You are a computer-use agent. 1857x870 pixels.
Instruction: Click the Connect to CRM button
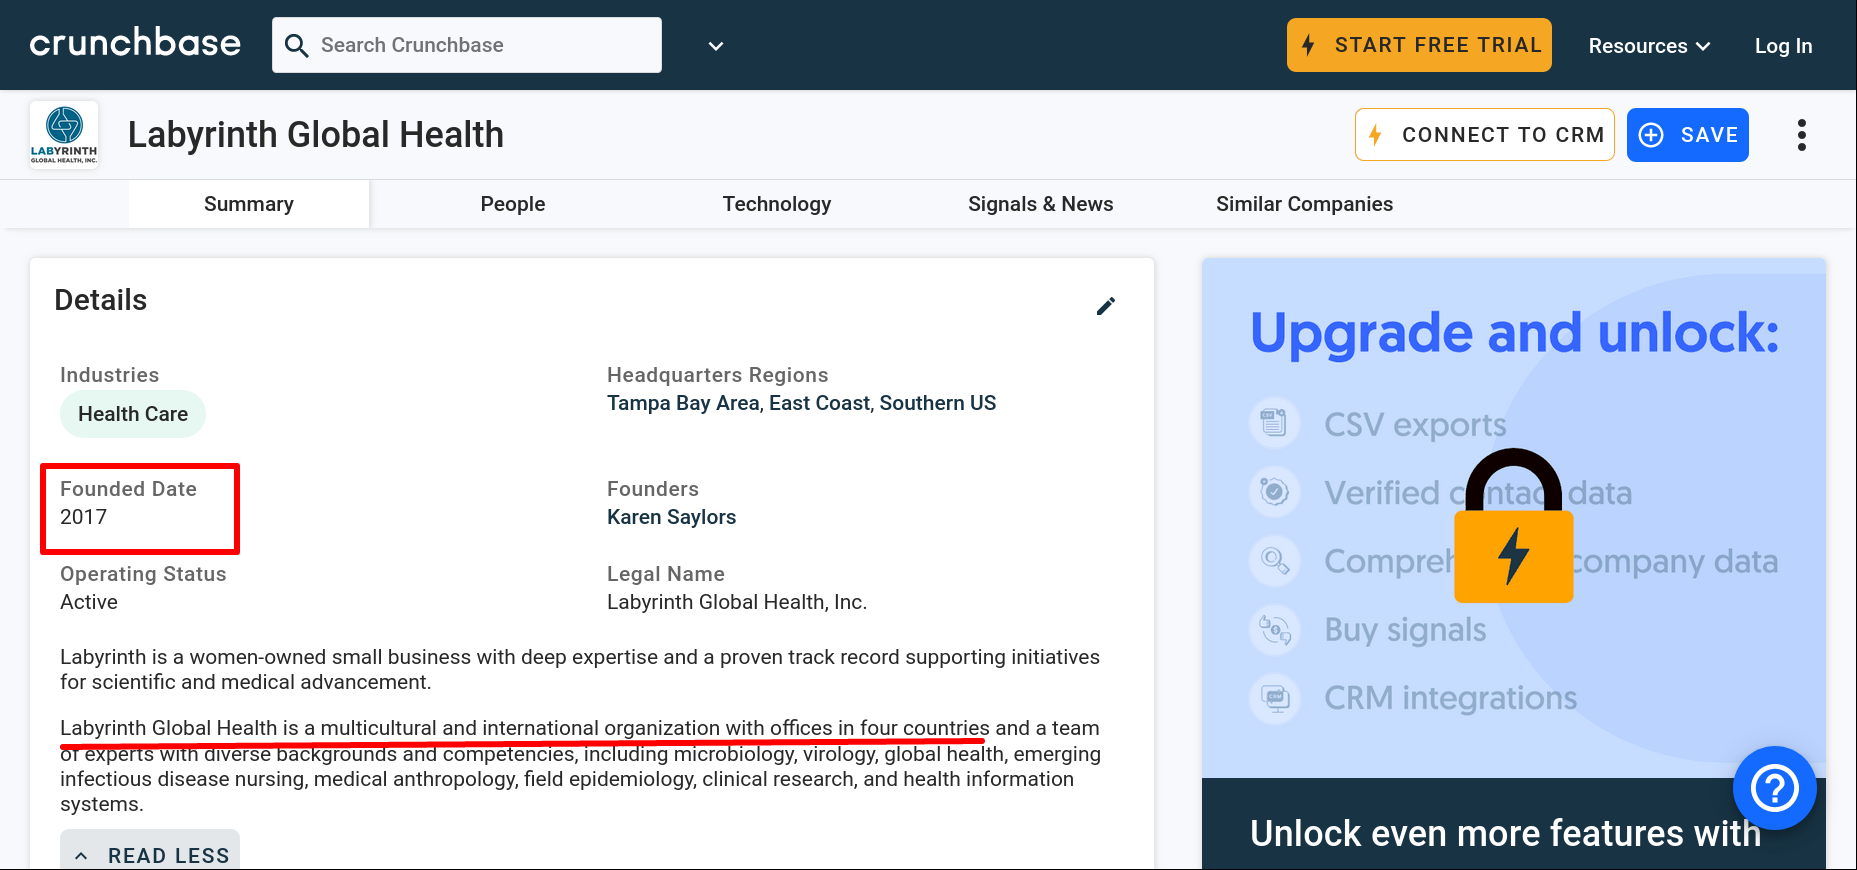tap(1485, 135)
